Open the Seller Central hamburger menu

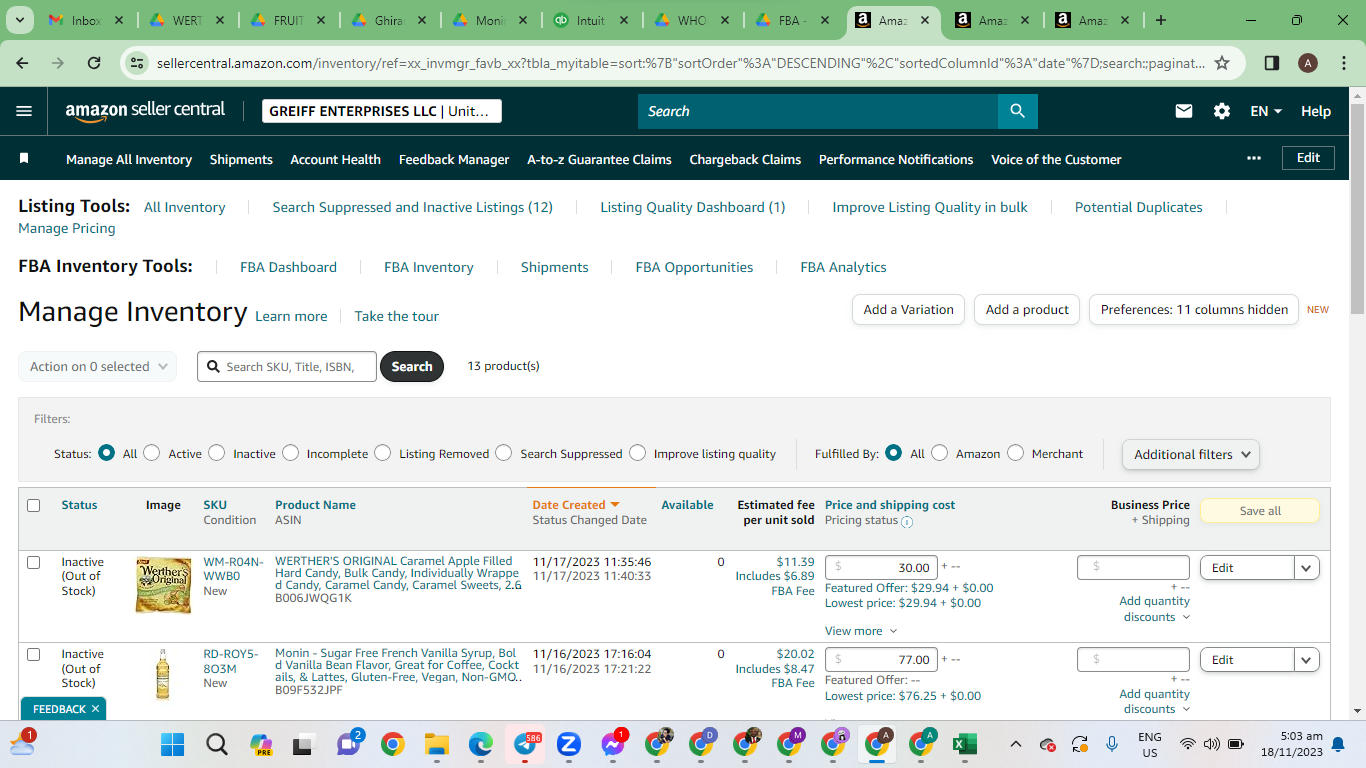24,111
